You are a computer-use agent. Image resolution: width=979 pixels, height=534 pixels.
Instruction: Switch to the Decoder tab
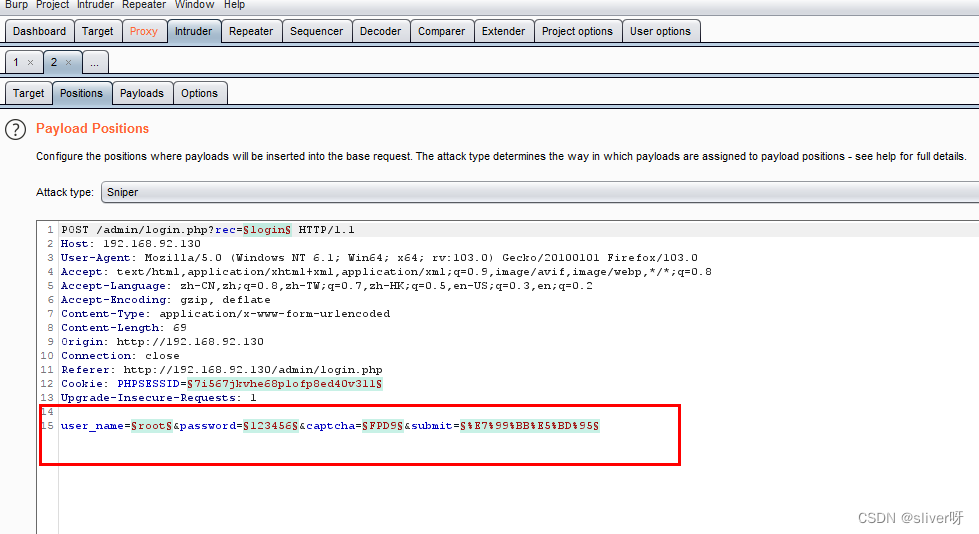pos(380,31)
